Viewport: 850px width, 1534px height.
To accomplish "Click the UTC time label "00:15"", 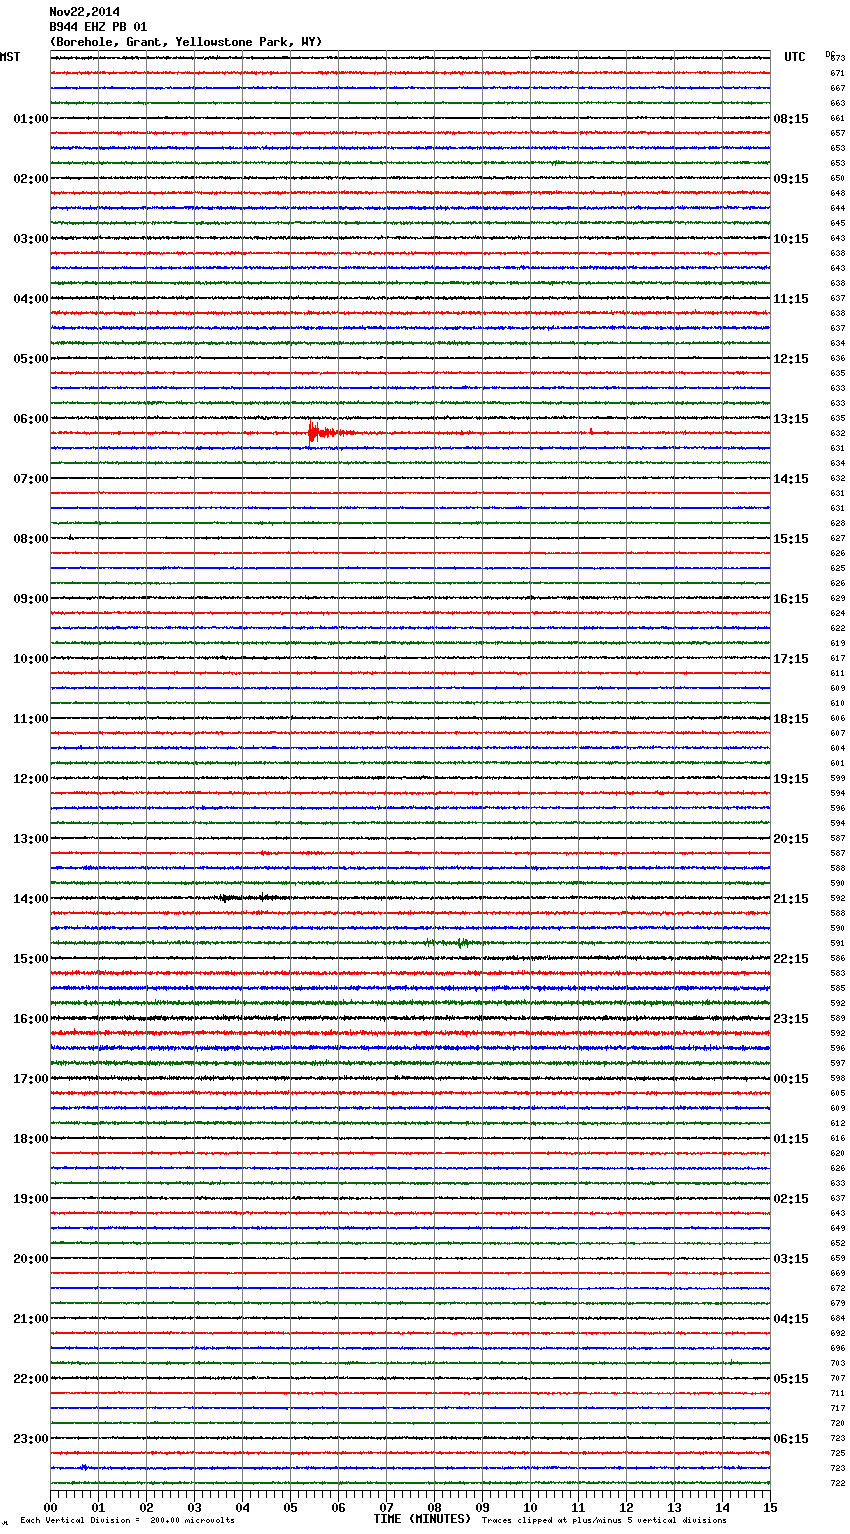I will tap(791, 1079).
